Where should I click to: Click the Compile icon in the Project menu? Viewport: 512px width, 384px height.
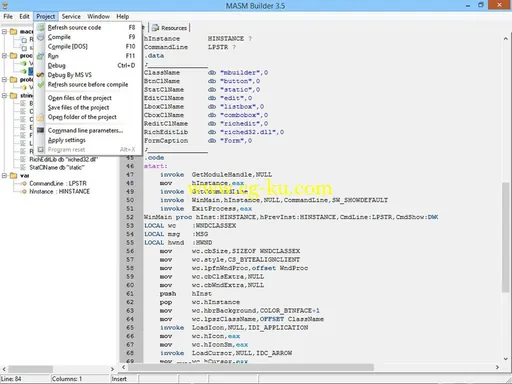(40, 37)
